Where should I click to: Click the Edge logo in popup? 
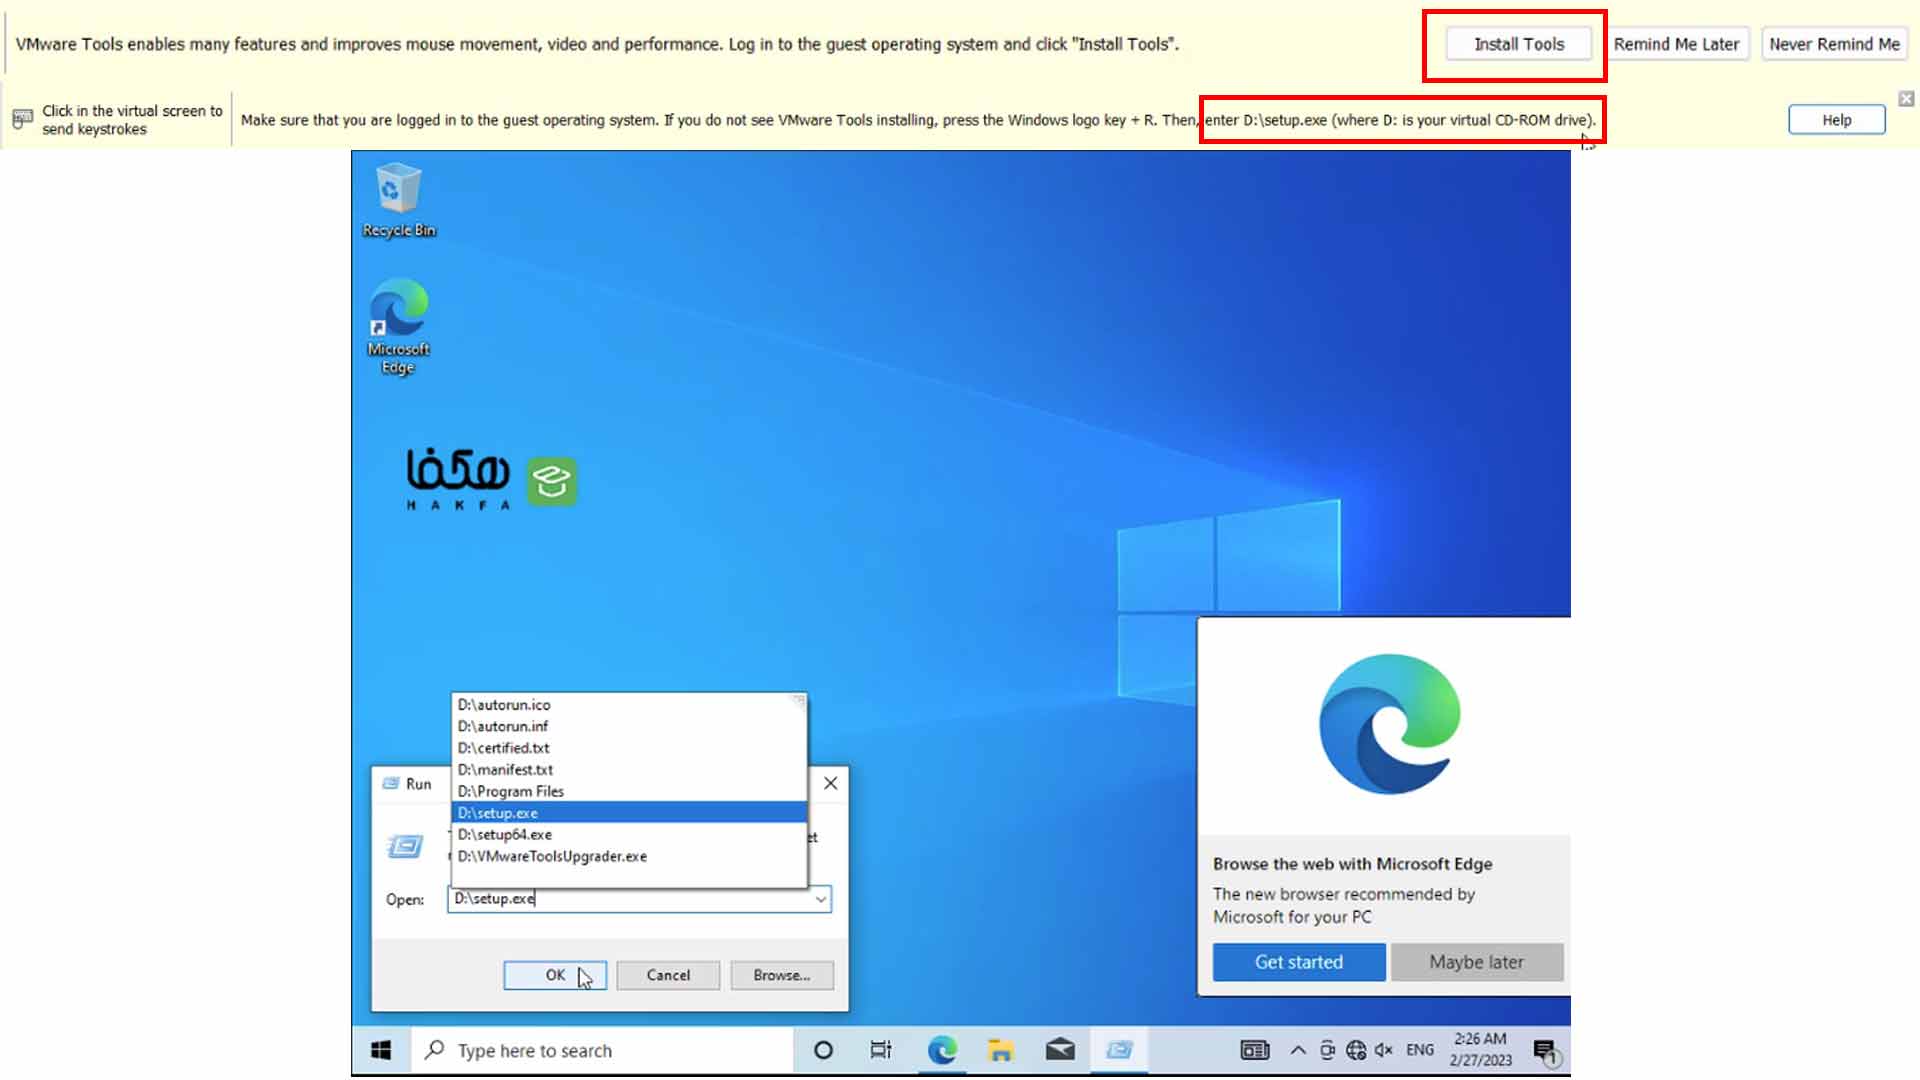pyautogui.click(x=1390, y=724)
